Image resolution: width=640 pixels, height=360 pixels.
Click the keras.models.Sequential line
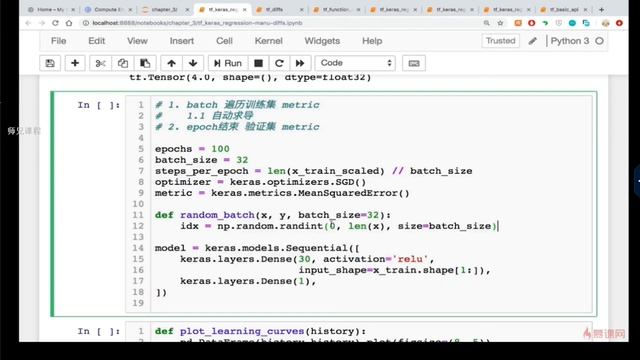pos(257,248)
